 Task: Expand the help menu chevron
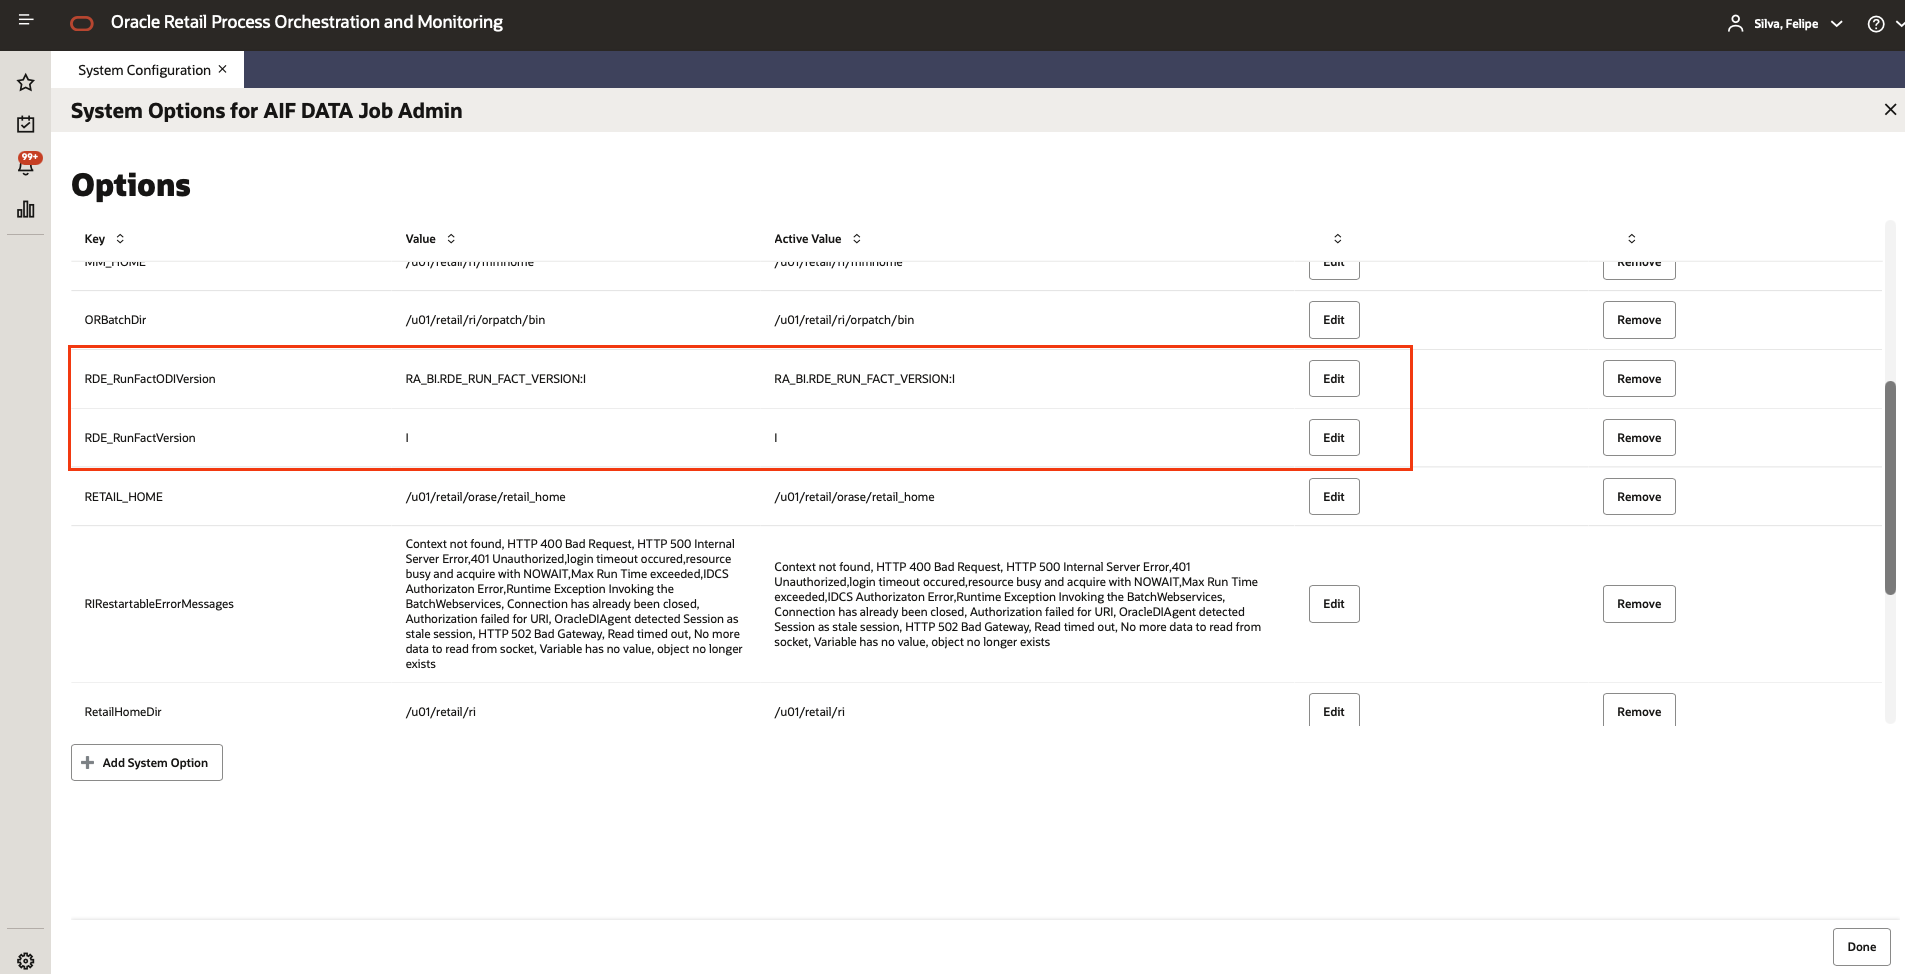coord(1899,24)
